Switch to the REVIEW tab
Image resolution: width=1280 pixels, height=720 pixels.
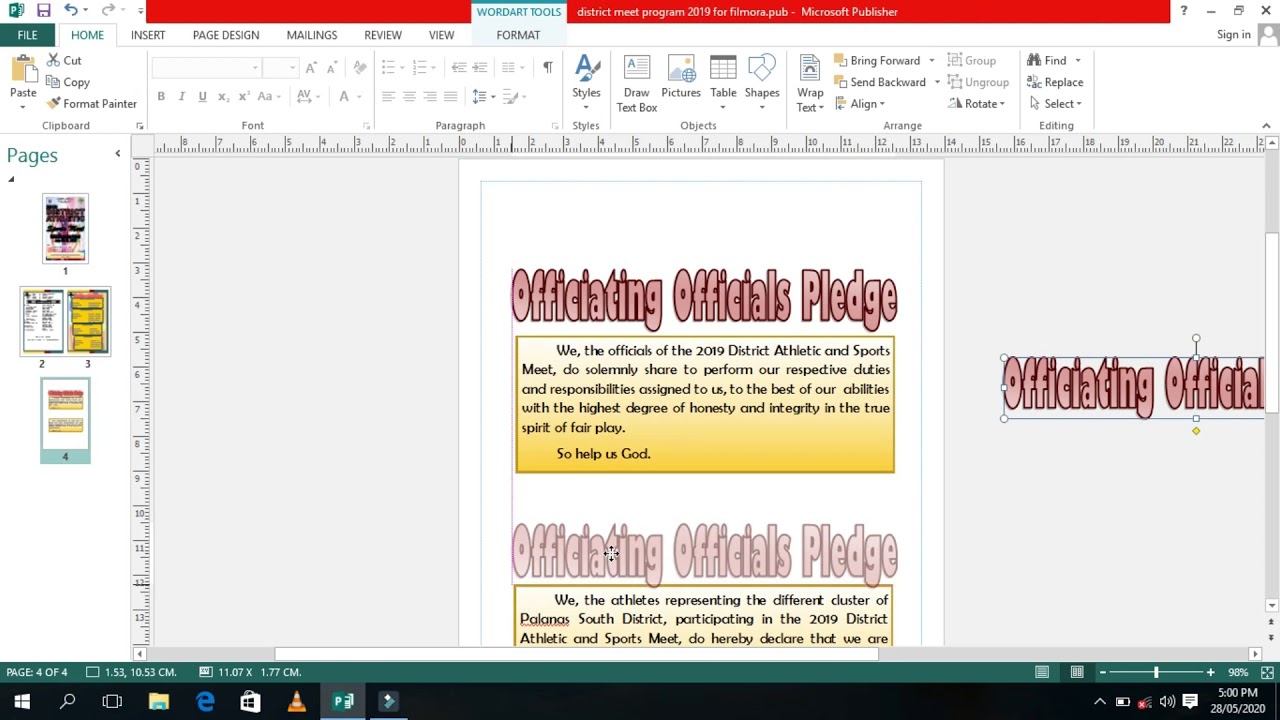[x=383, y=35]
